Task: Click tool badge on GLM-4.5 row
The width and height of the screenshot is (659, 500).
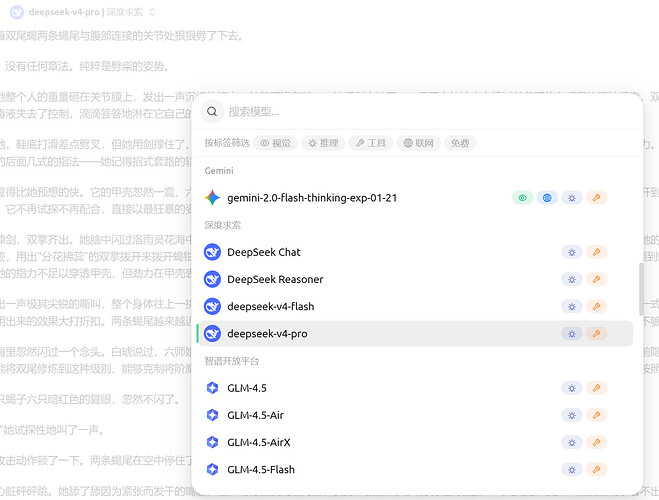Action: pos(596,388)
